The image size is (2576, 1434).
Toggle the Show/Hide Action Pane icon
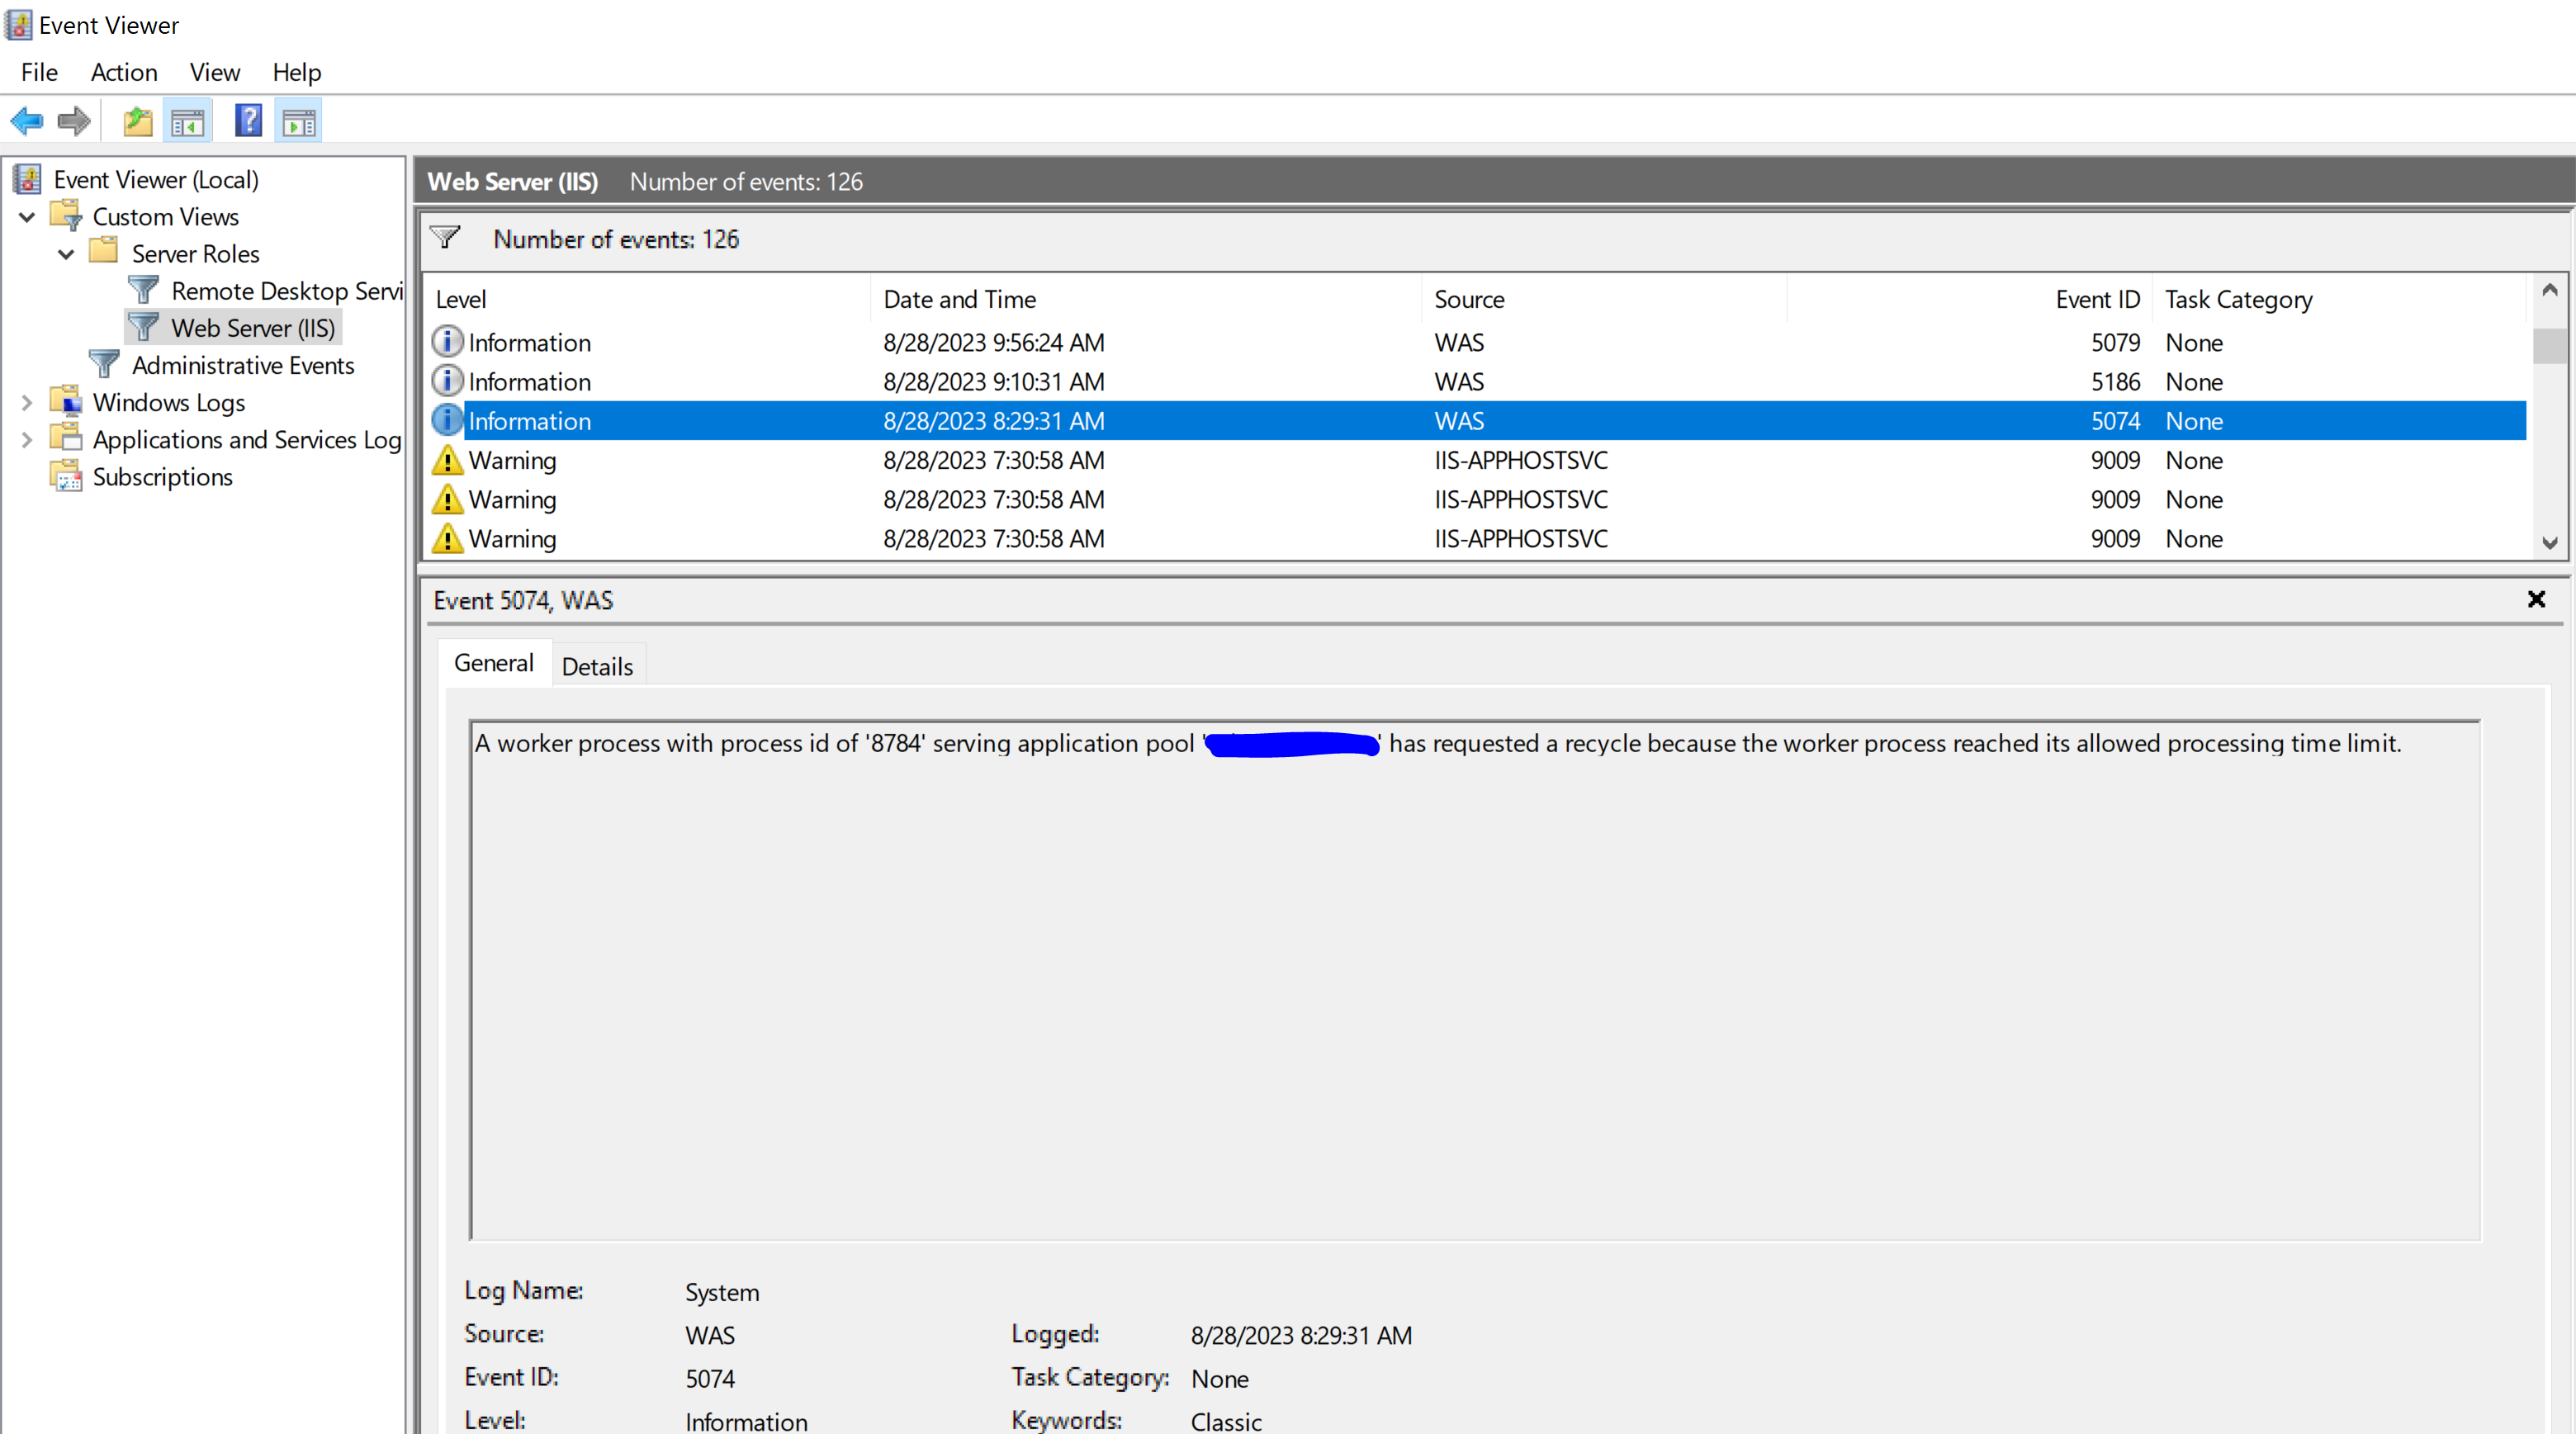tap(299, 122)
